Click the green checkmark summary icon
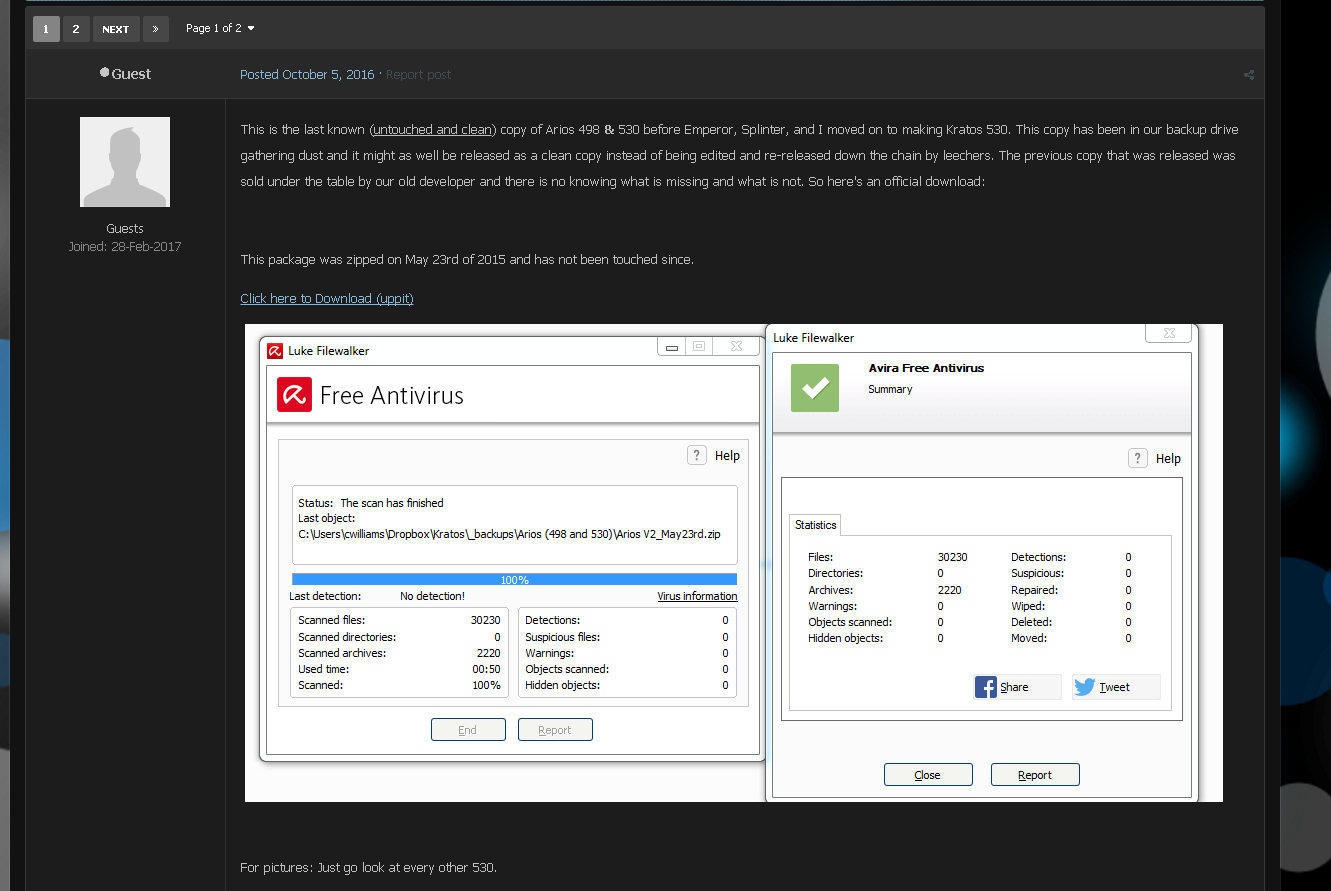 click(815, 388)
